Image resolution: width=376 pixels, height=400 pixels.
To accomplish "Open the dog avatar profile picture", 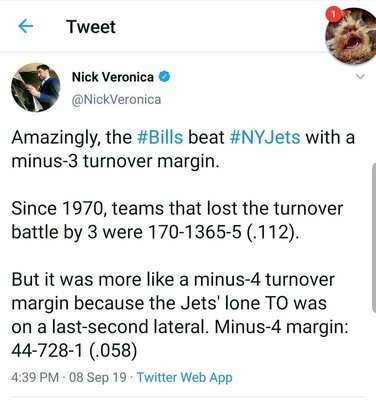I will tap(352, 36).
